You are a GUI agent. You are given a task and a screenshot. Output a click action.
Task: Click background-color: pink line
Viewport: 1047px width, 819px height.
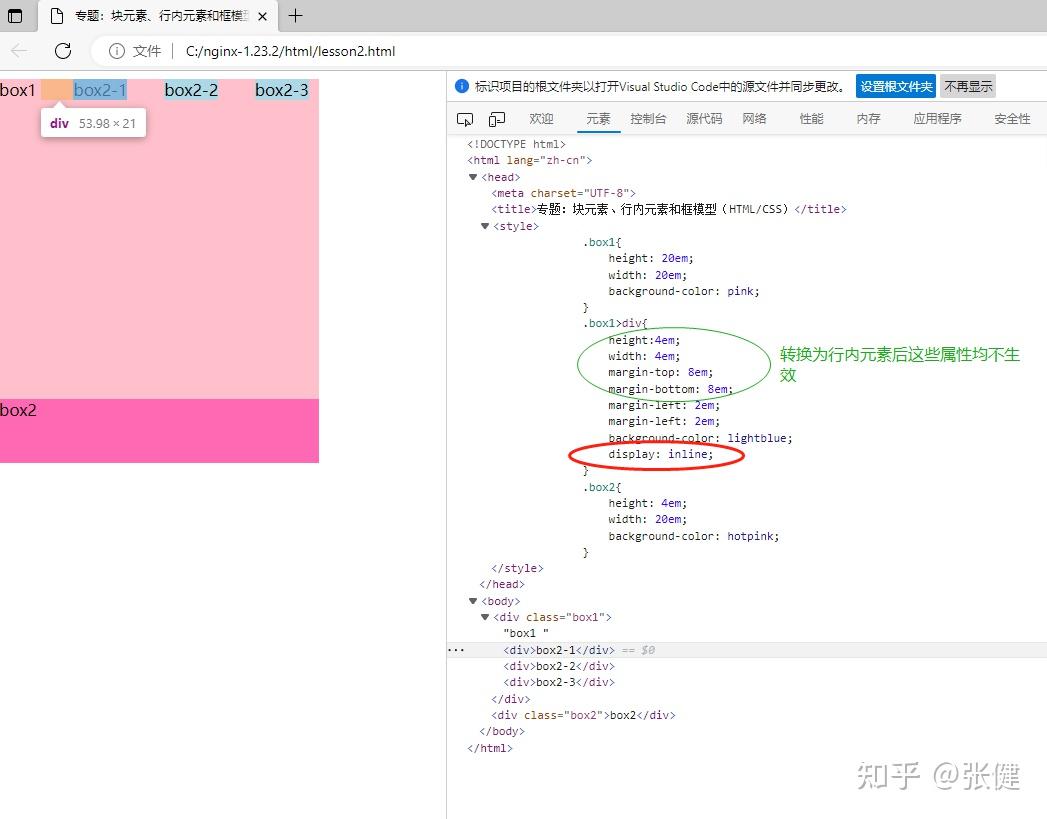click(x=684, y=291)
